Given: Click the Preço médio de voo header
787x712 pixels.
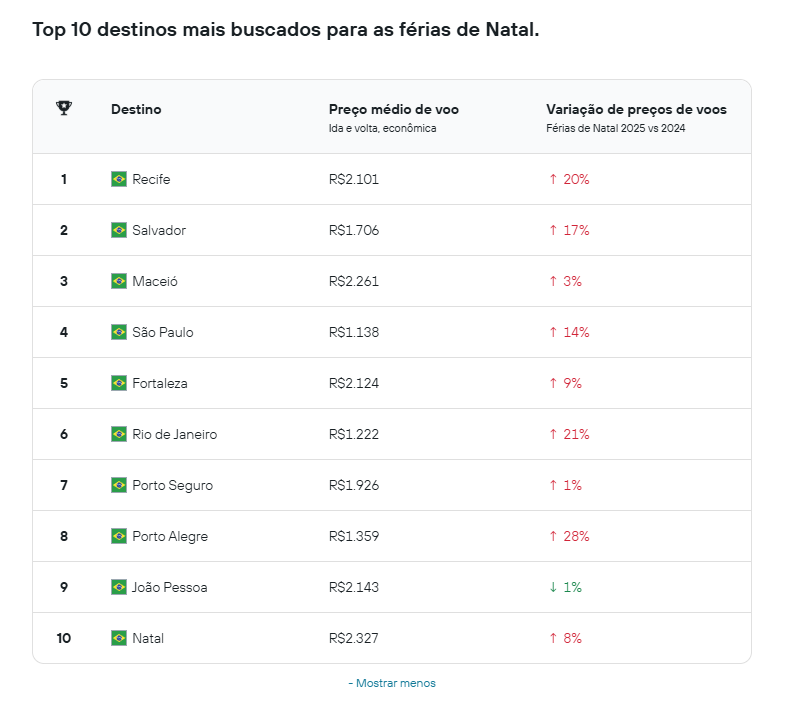Looking at the screenshot, I should click(393, 109).
